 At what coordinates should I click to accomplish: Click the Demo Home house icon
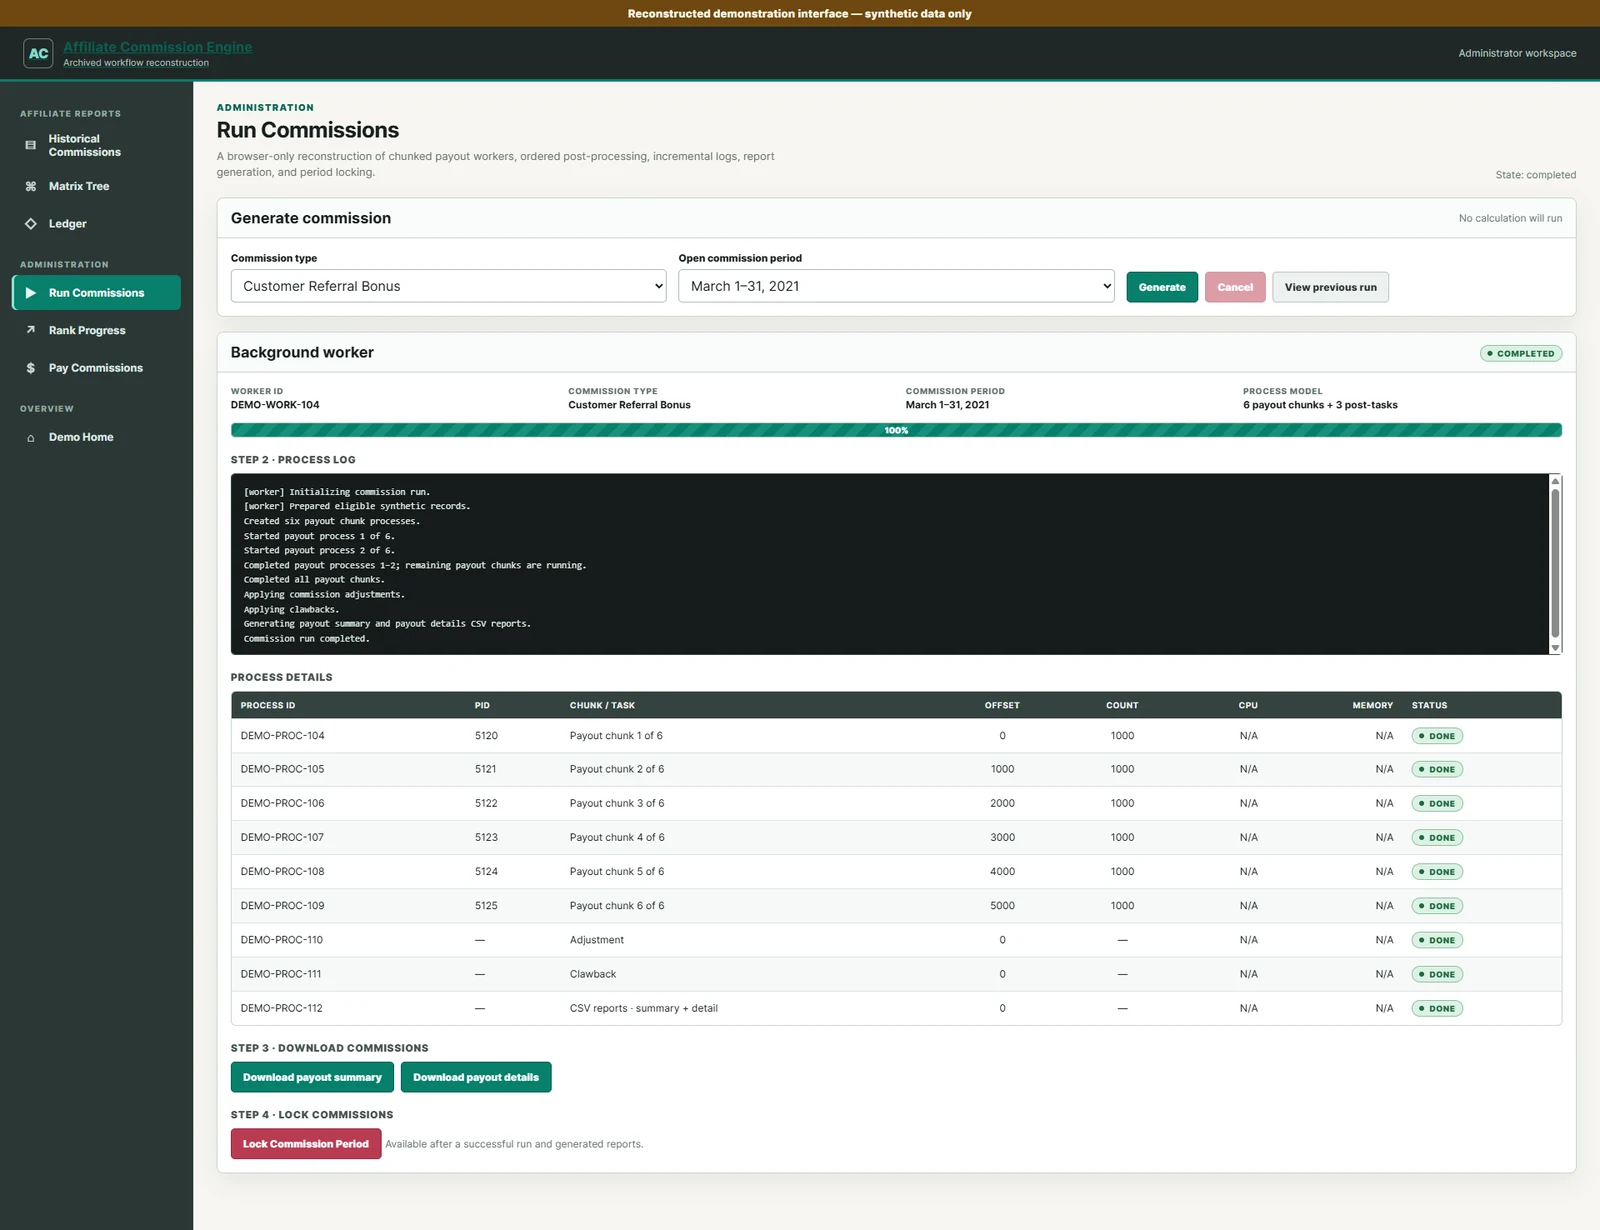pyautogui.click(x=30, y=437)
